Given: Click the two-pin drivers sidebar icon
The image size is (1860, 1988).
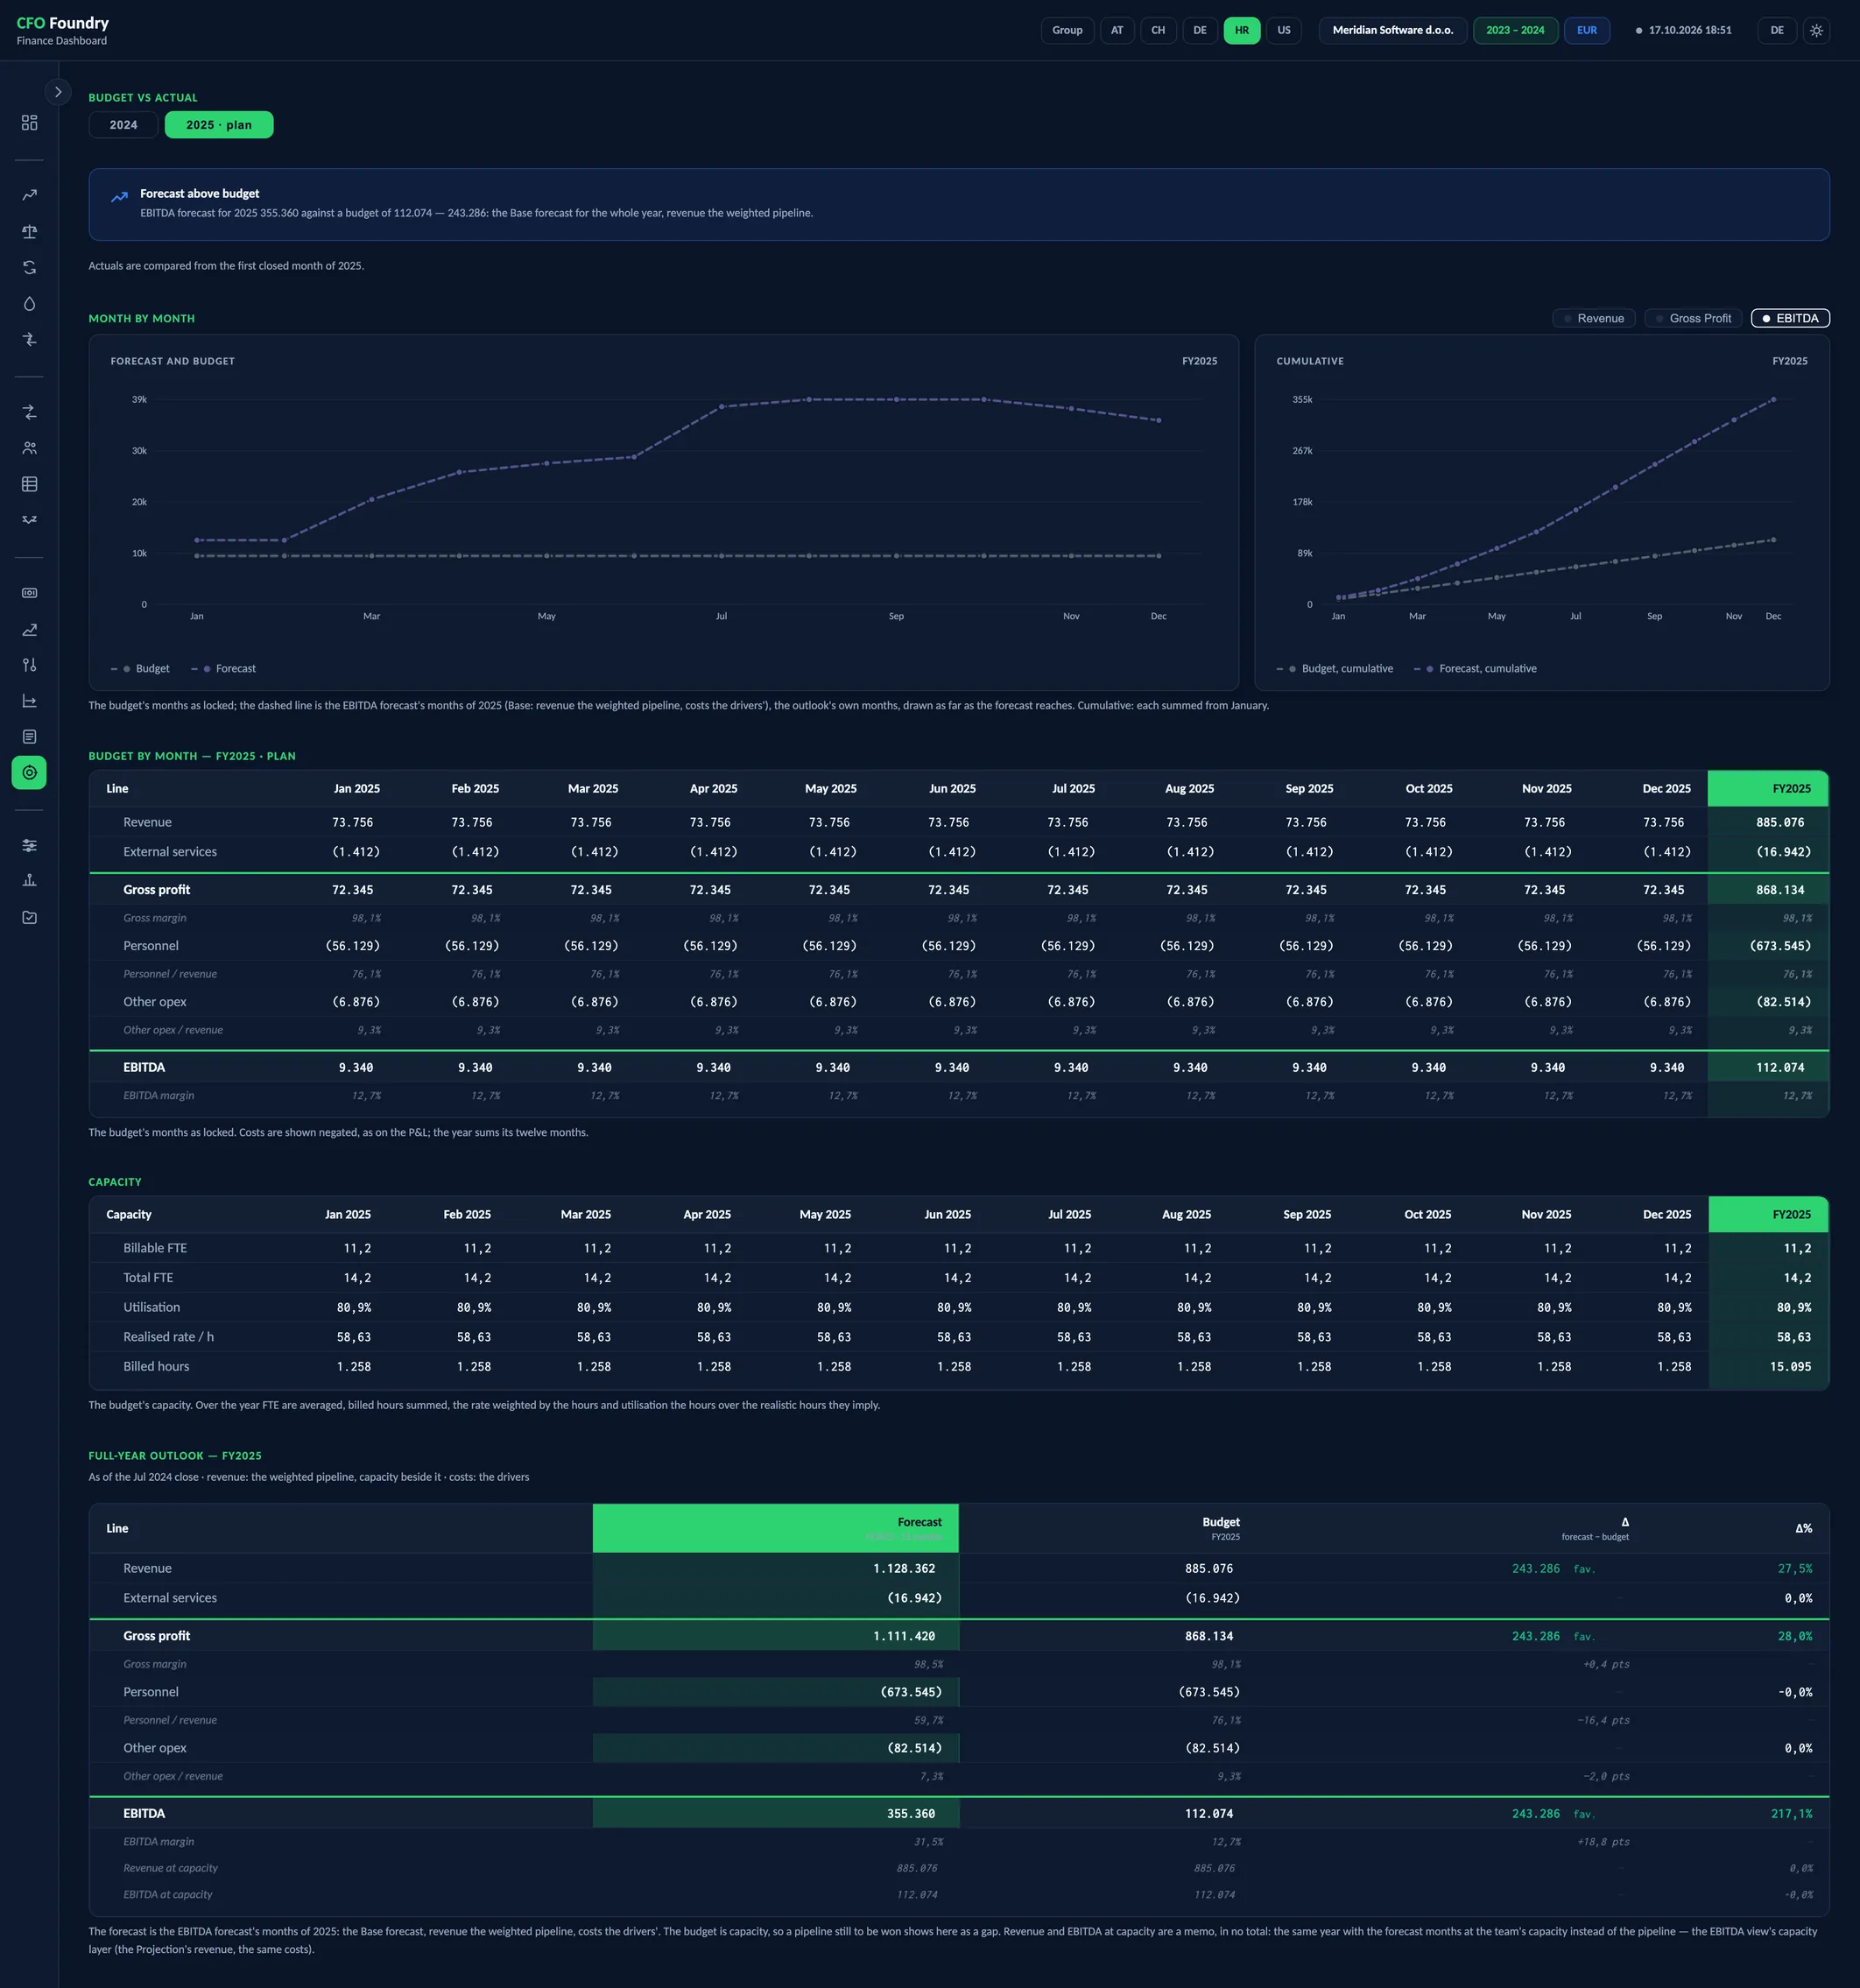Looking at the screenshot, I should (29, 665).
